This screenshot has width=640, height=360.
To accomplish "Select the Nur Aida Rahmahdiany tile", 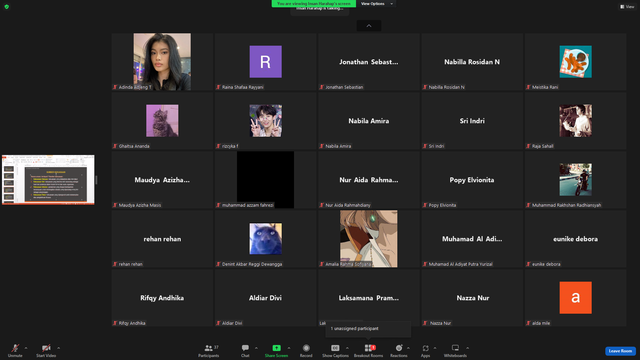I will point(369,180).
